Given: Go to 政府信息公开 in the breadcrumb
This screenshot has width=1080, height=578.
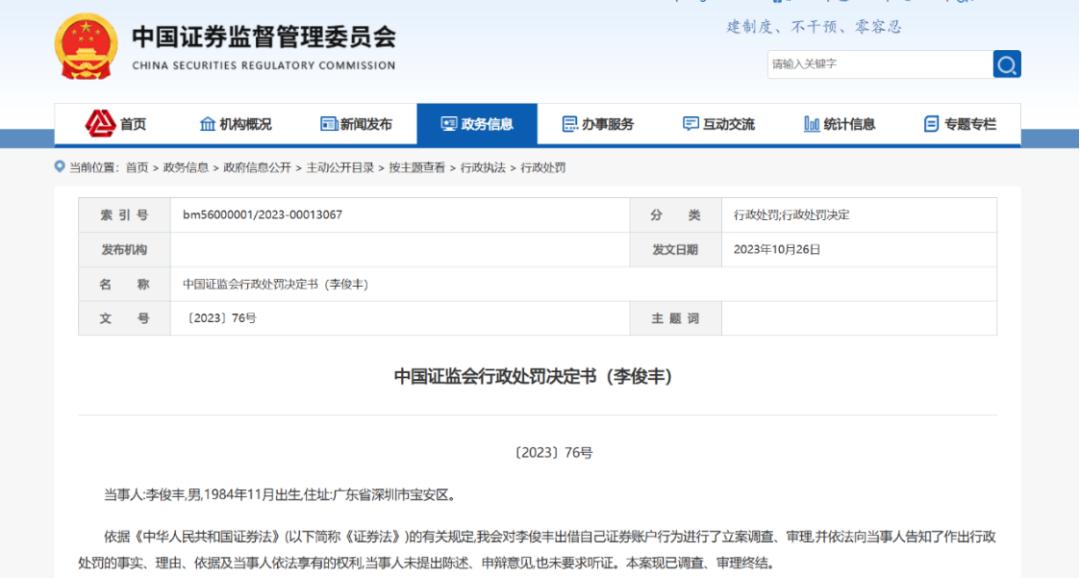Looking at the screenshot, I should pyautogui.click(x=257, y=167).
